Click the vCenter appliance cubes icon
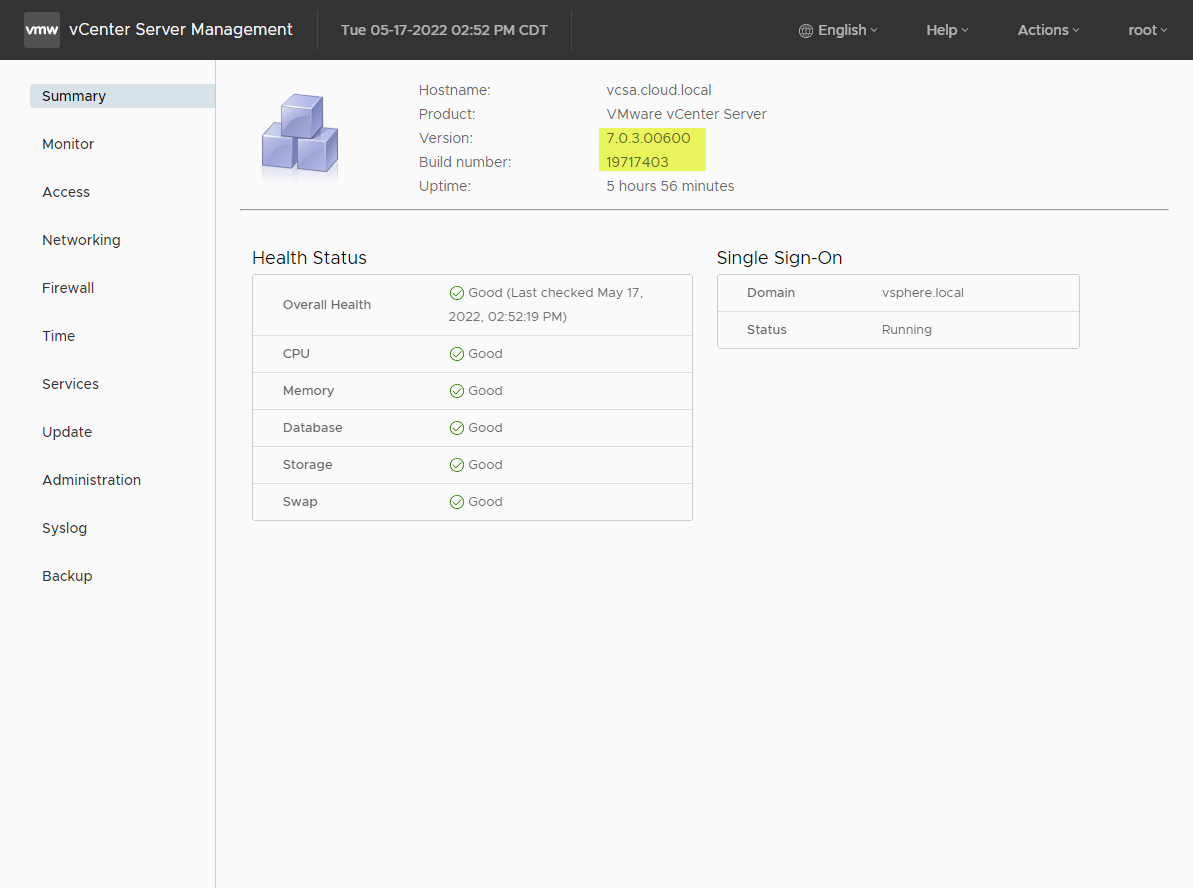The image size is (1193, 888). (x=299, y=137)
